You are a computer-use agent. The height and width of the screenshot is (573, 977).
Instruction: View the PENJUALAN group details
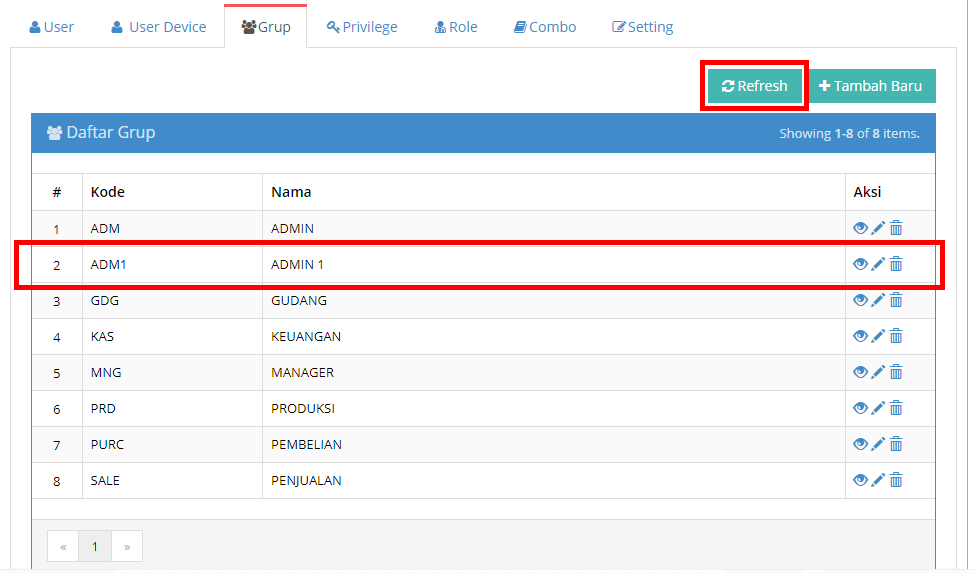(x=860, y=480)
